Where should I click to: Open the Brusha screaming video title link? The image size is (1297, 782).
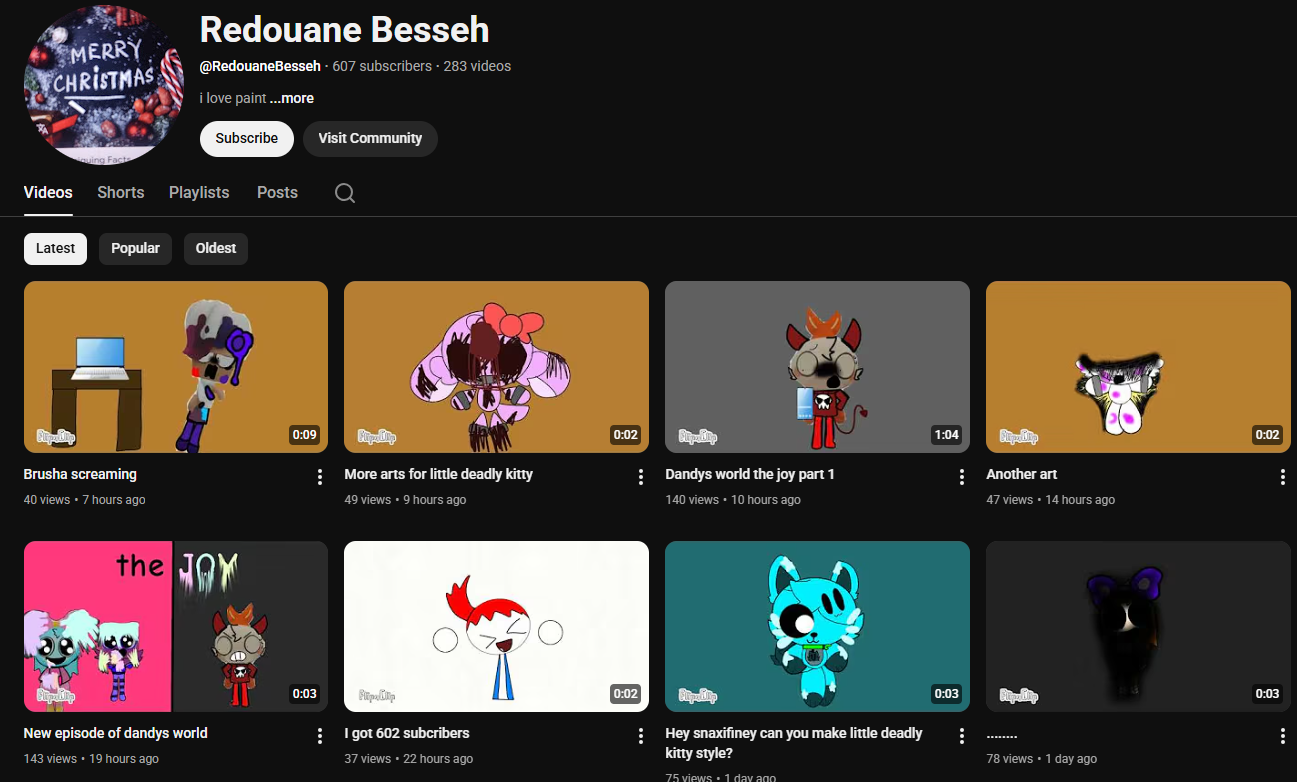click(x=80, y=474)
